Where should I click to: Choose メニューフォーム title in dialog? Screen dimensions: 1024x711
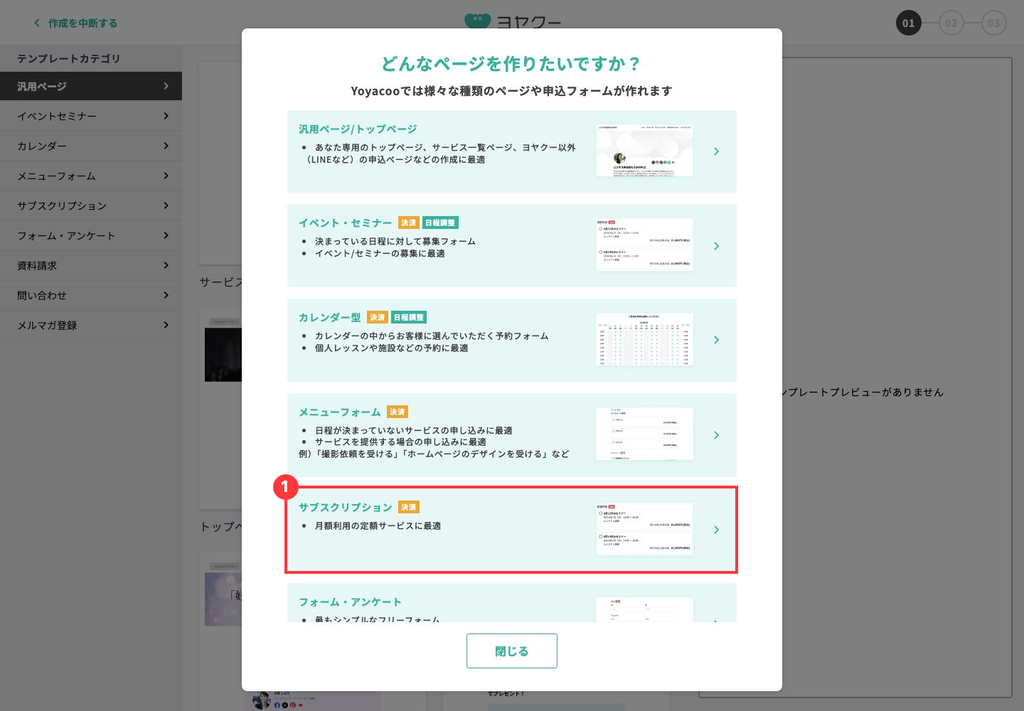340,412
